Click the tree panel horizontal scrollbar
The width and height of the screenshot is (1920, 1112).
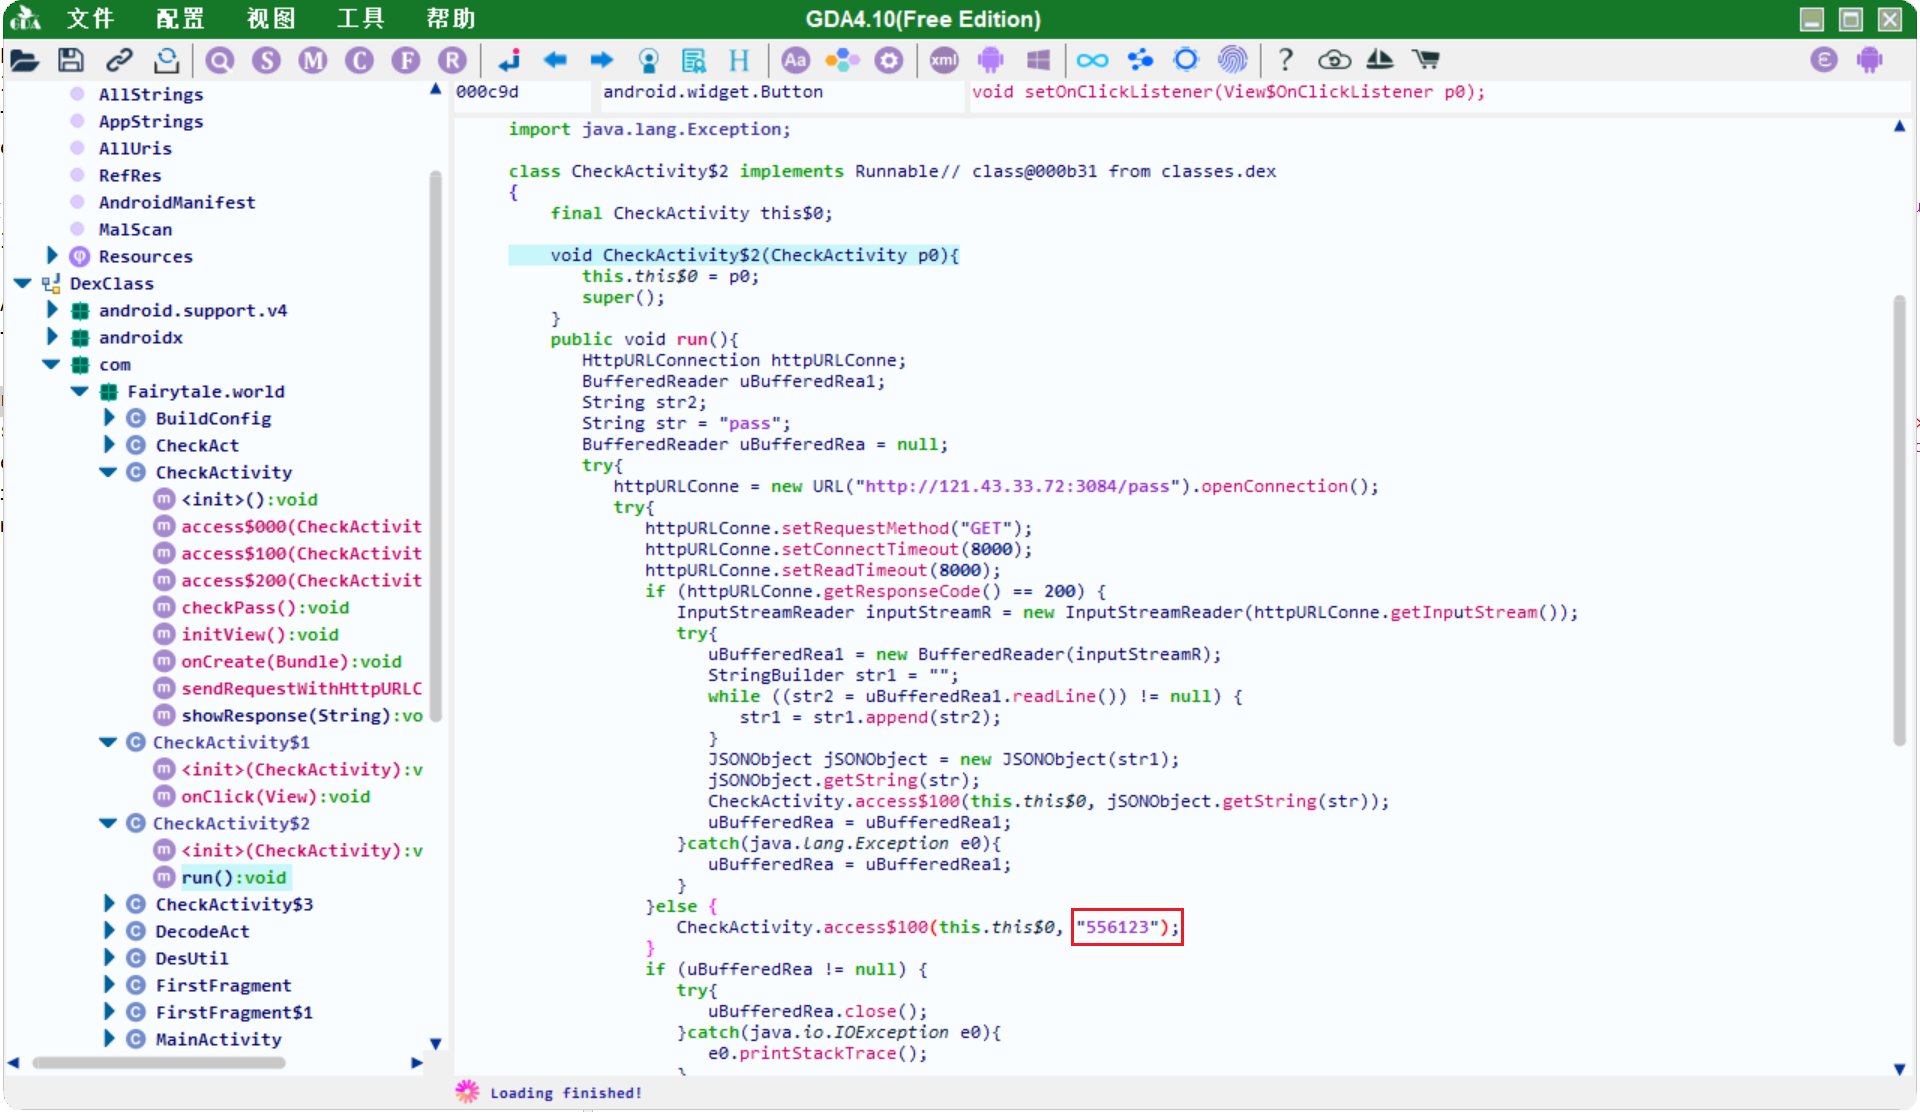(159, 1063)
